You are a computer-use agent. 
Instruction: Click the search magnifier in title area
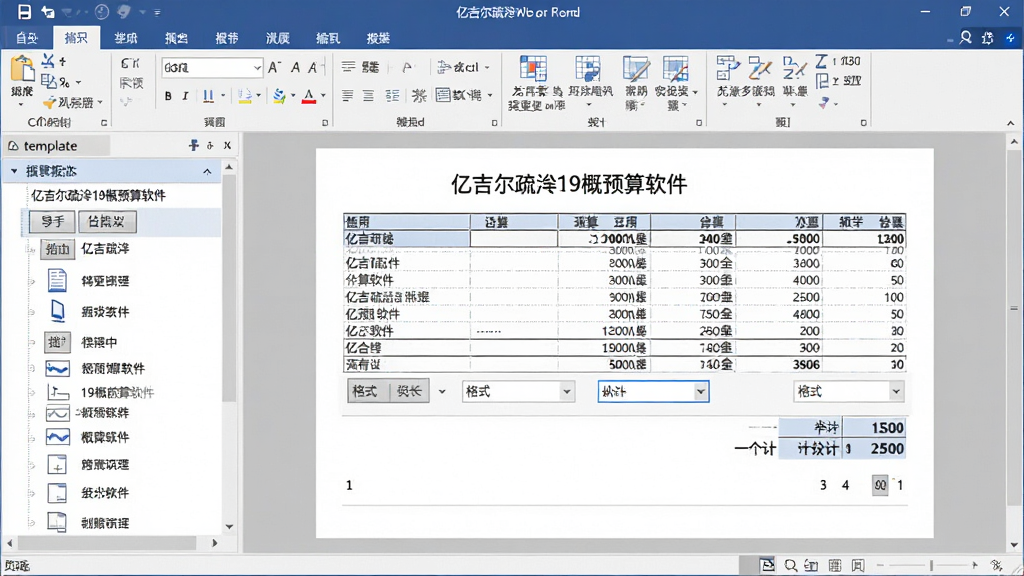click(966, 38)
